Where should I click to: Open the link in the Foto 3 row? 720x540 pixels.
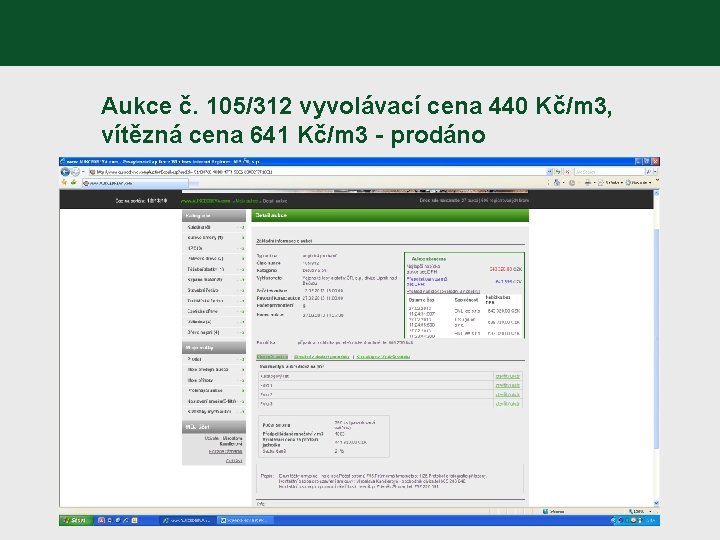tap(507, 404)
